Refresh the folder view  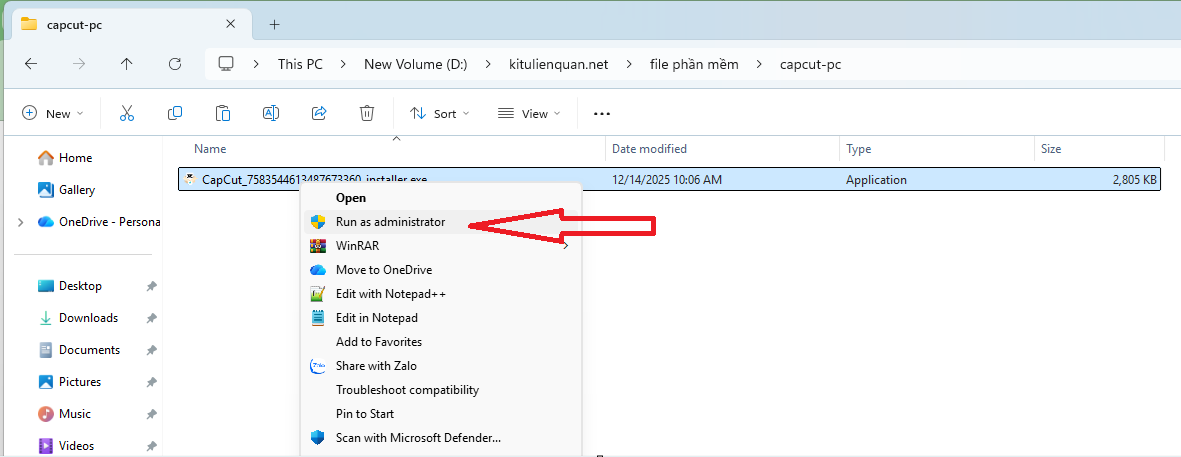175,64
